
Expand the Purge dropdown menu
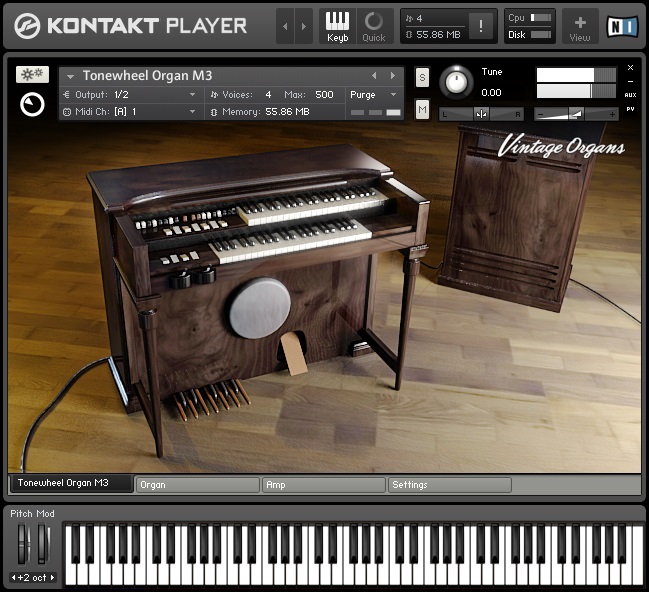[x=374, y=95]
